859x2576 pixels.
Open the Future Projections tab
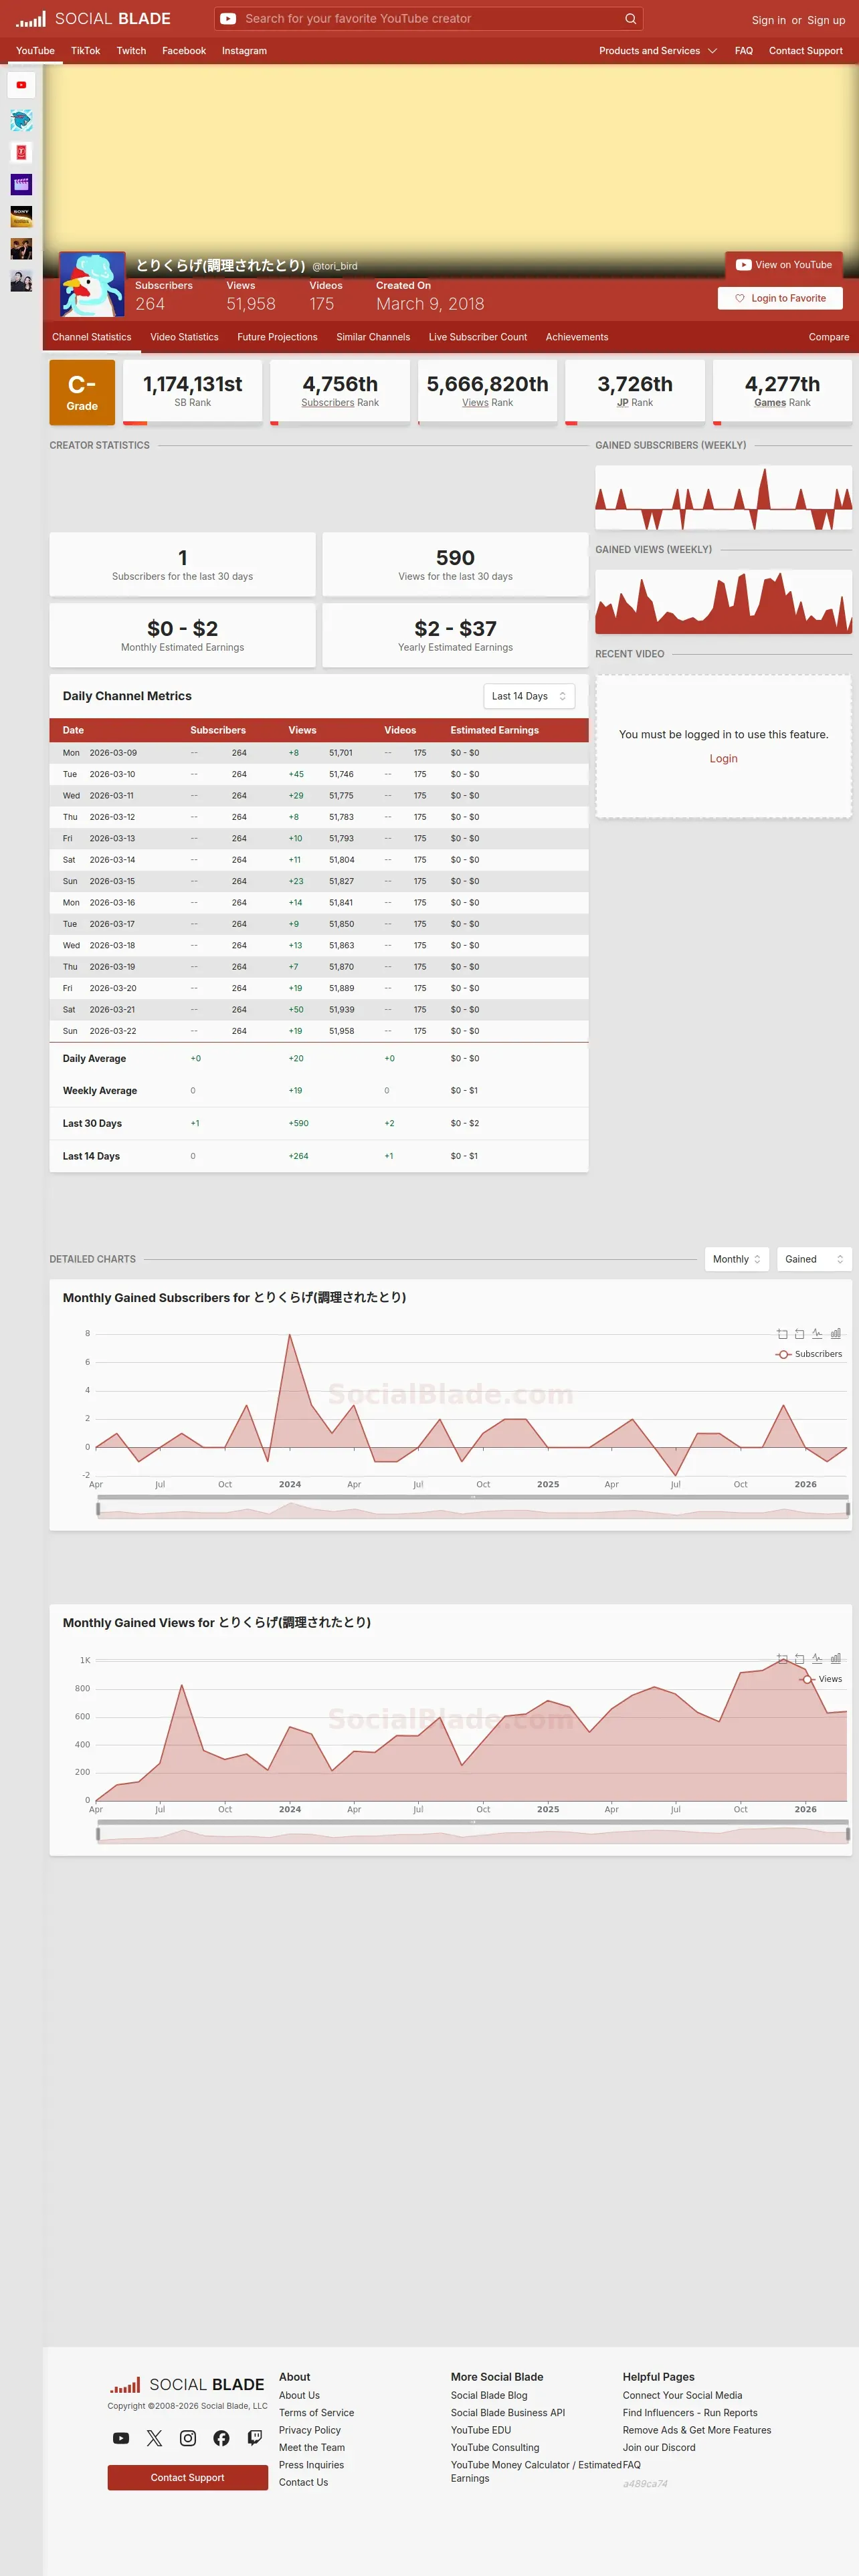(277, 337)
